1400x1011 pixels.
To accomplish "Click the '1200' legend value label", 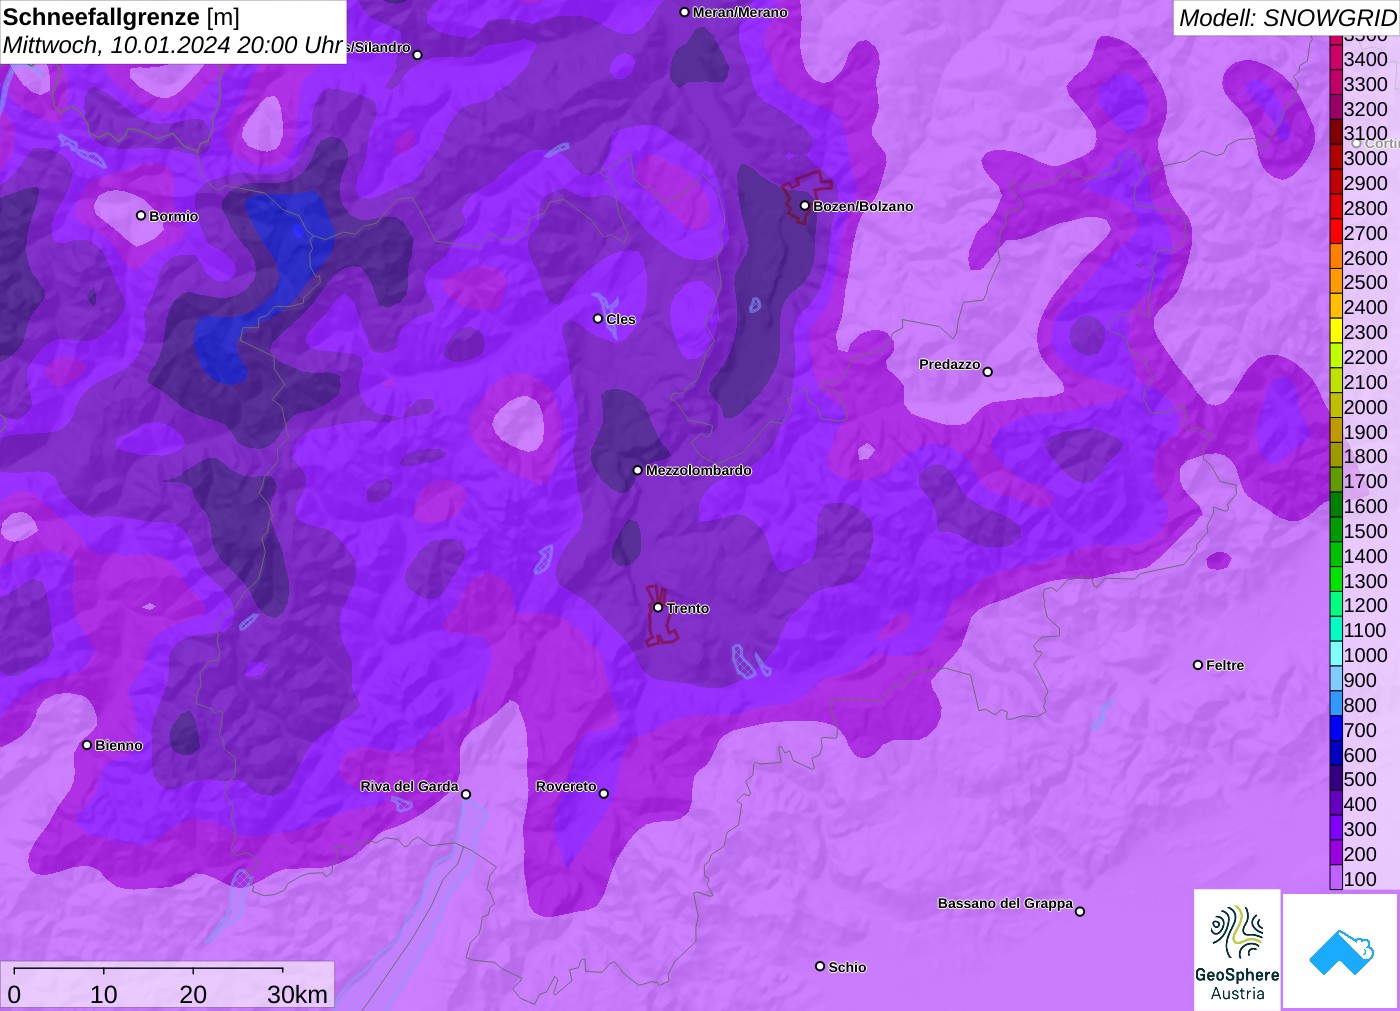I will (x=1365, y=605).
